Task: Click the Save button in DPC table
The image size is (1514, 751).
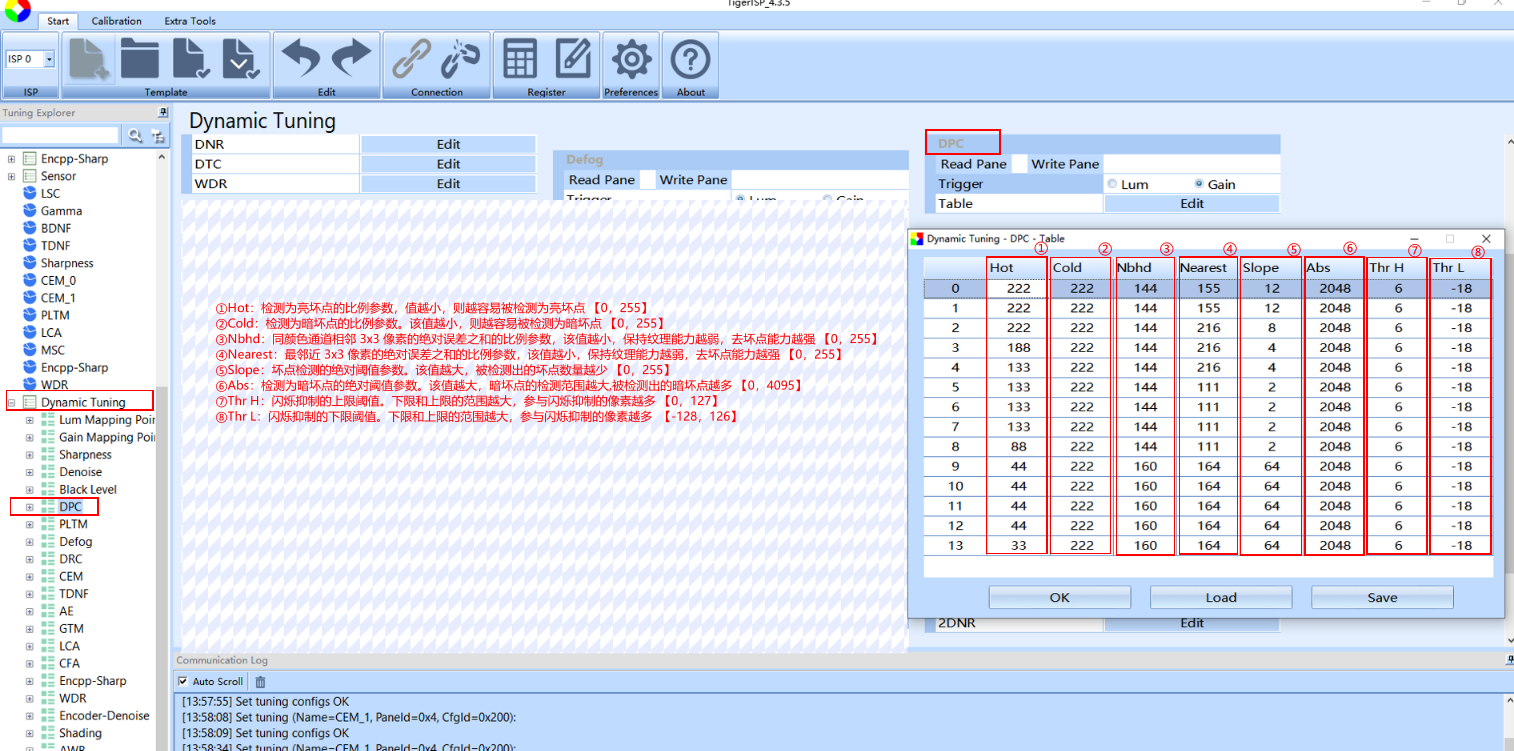Action: tap(1382, 597)
